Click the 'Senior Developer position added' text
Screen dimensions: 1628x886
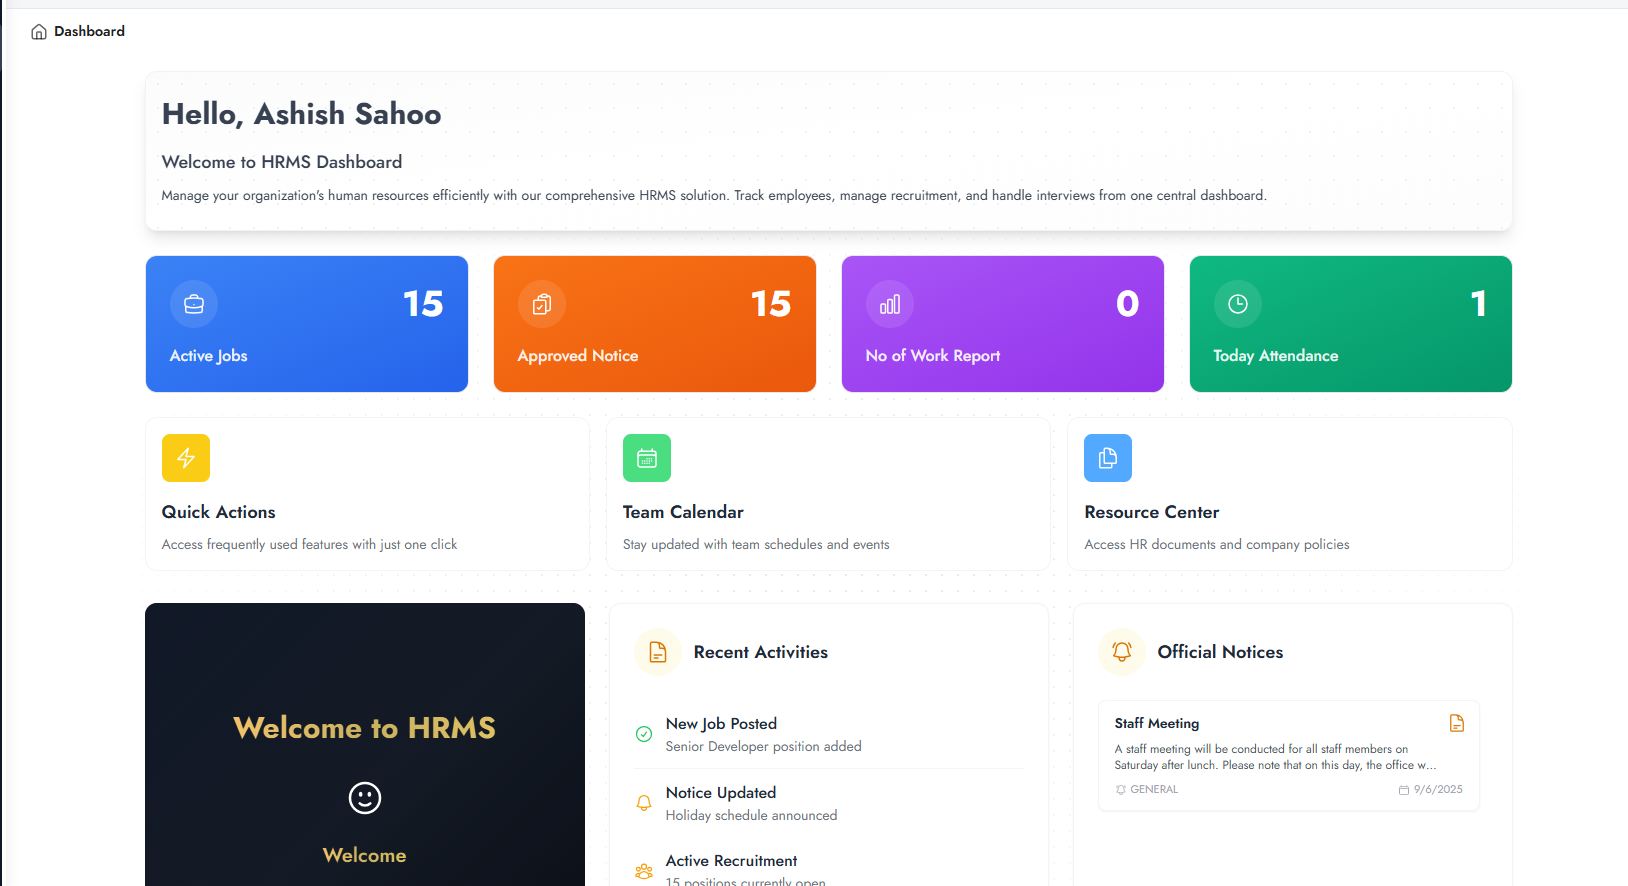pyautogui.click(x=764, y=747)
